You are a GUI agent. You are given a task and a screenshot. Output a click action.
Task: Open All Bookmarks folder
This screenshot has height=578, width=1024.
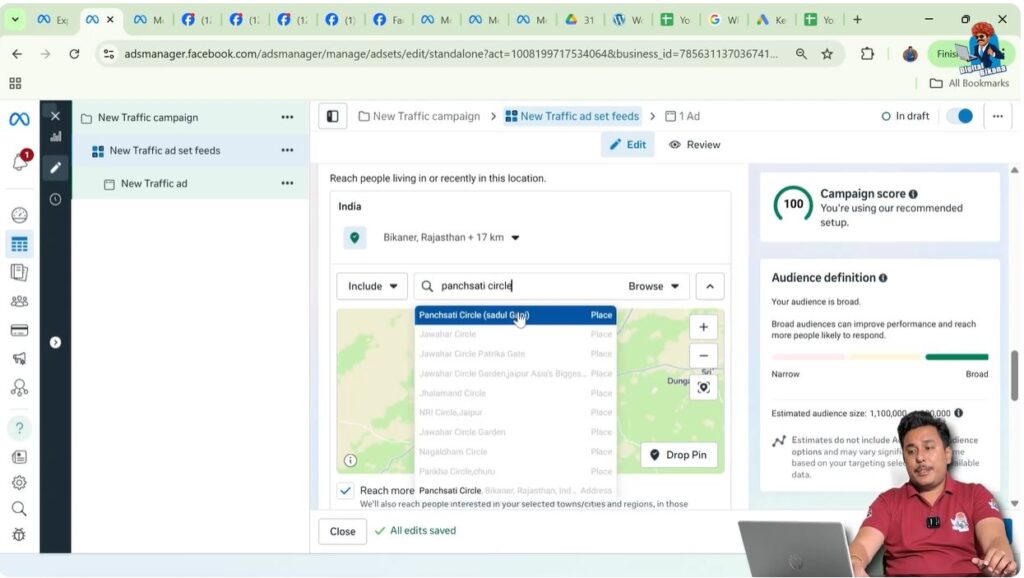969,84
